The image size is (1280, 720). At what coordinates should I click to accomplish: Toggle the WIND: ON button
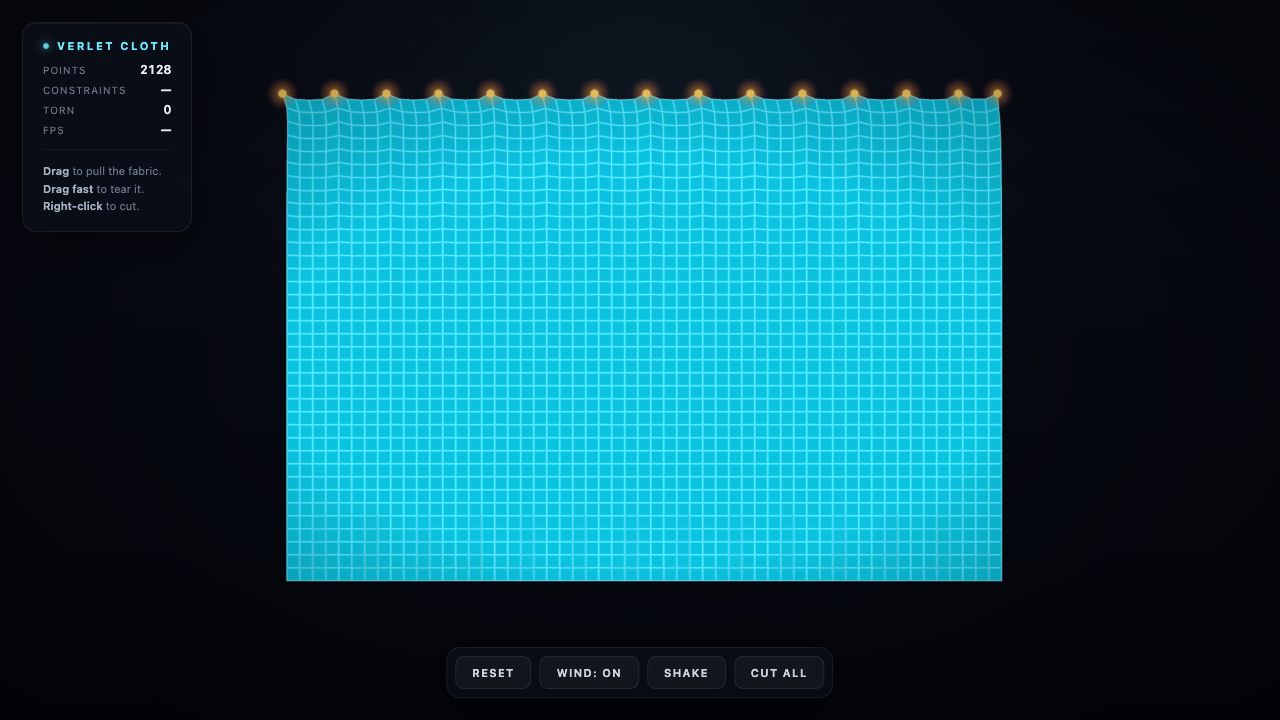point(589,673)
